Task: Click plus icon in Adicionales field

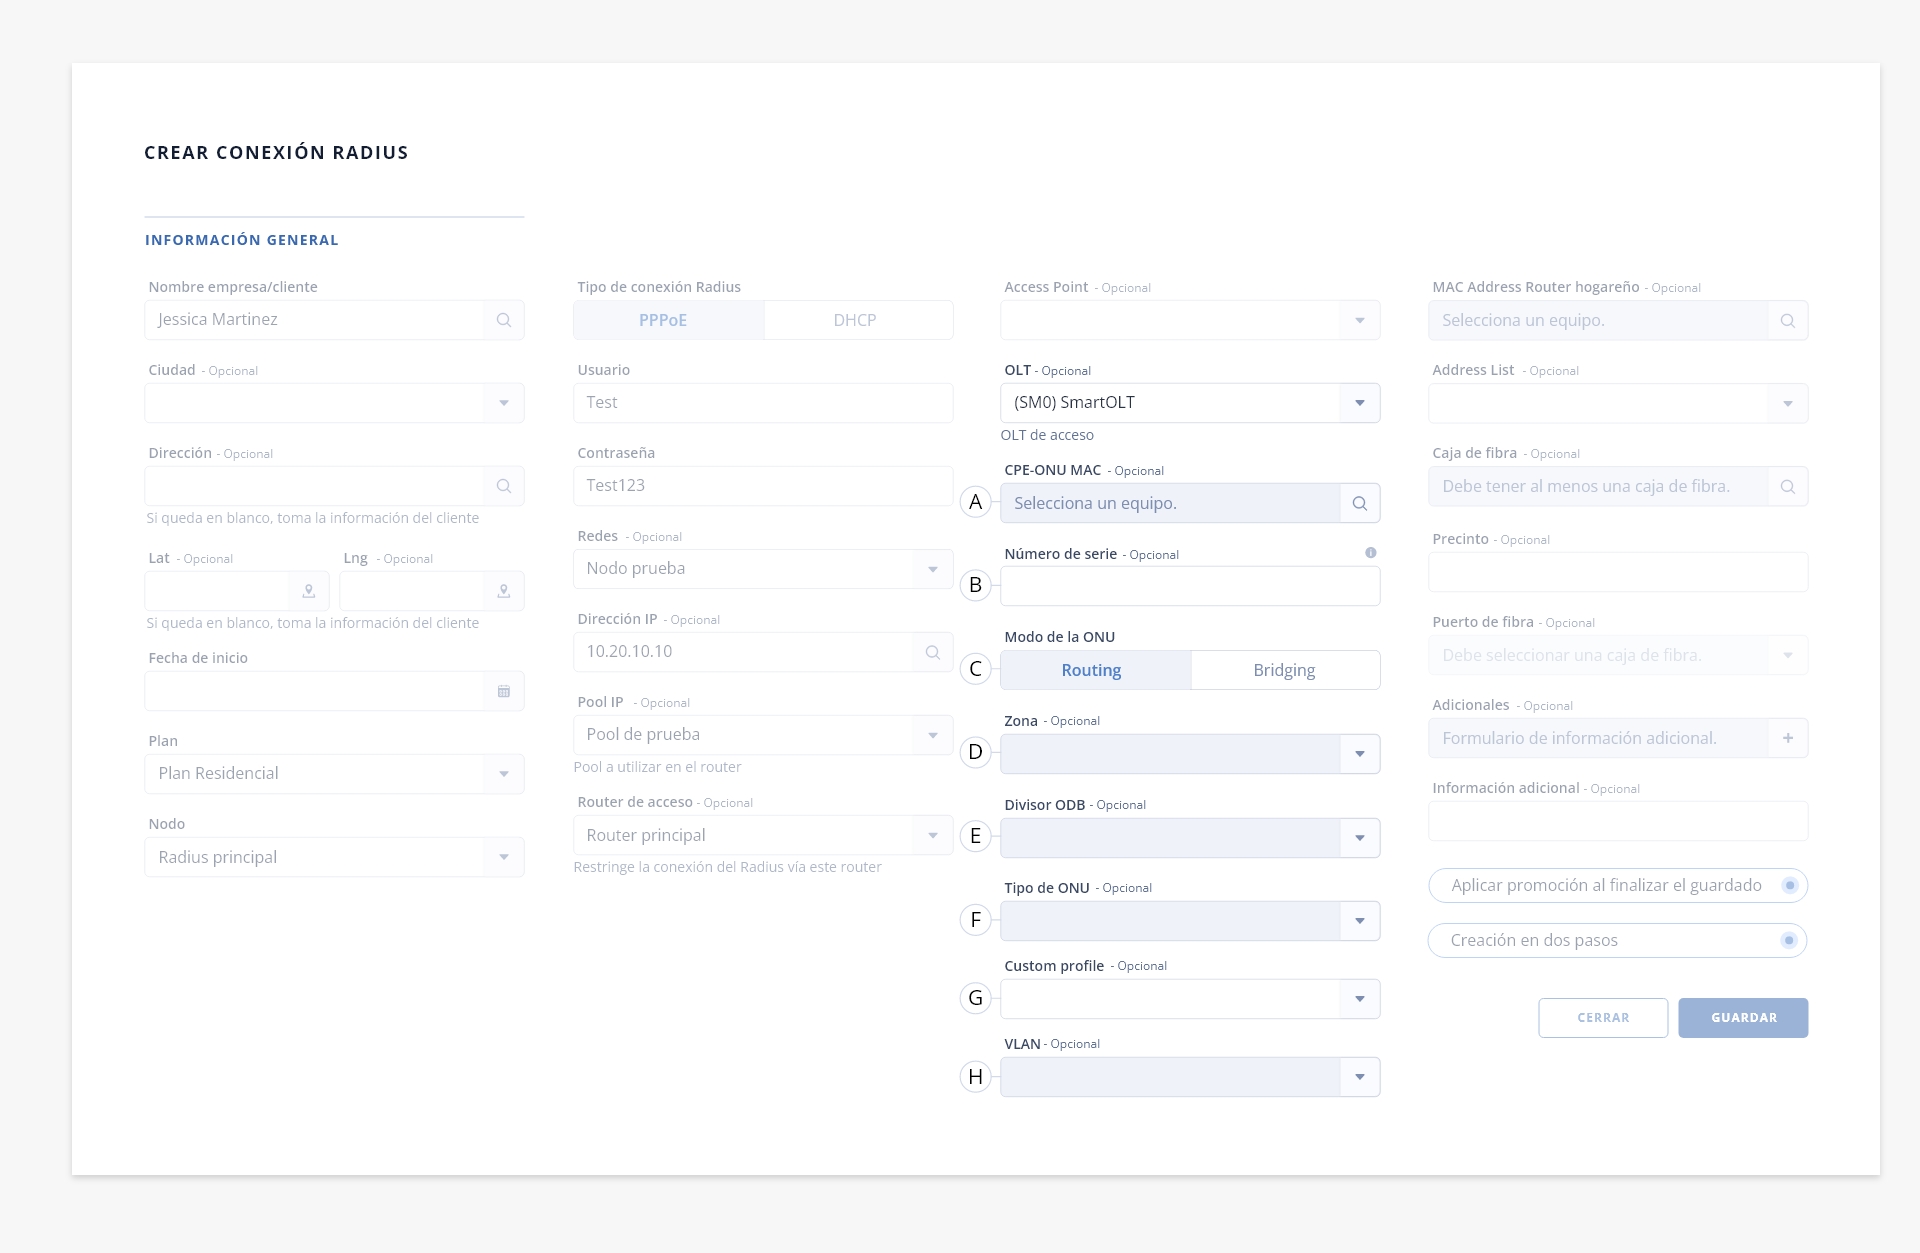Action: (1788, 738)
